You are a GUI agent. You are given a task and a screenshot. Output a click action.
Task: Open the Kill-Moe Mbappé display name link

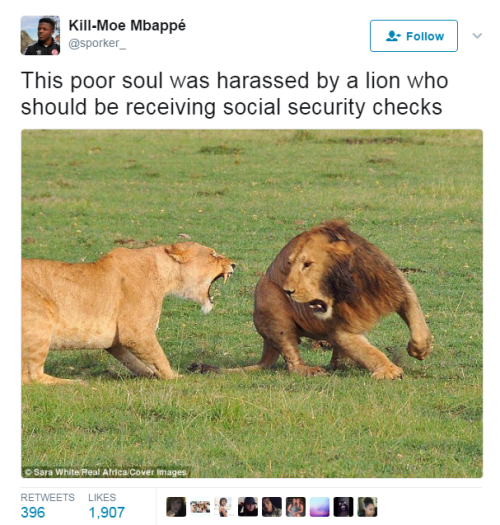tap(127, 25)
